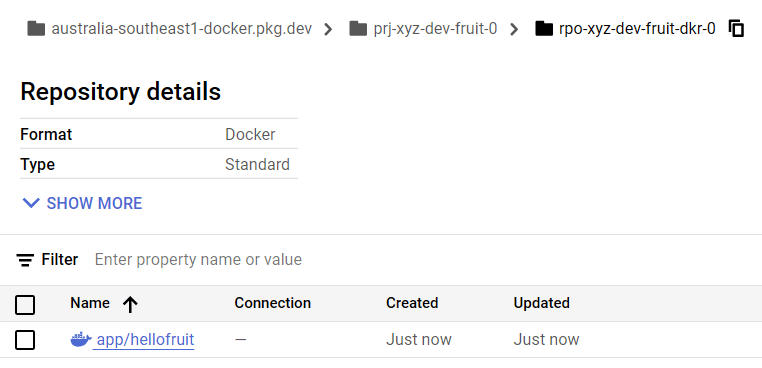The image size is (762, 368).
Task: Sort table by Name column header
Action: coord(90,303)
